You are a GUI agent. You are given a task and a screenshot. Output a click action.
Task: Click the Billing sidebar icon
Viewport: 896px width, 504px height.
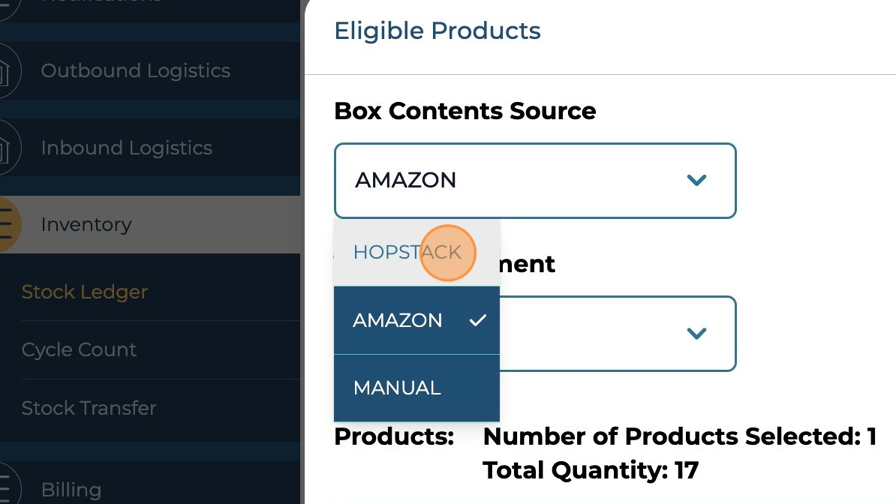6,489
